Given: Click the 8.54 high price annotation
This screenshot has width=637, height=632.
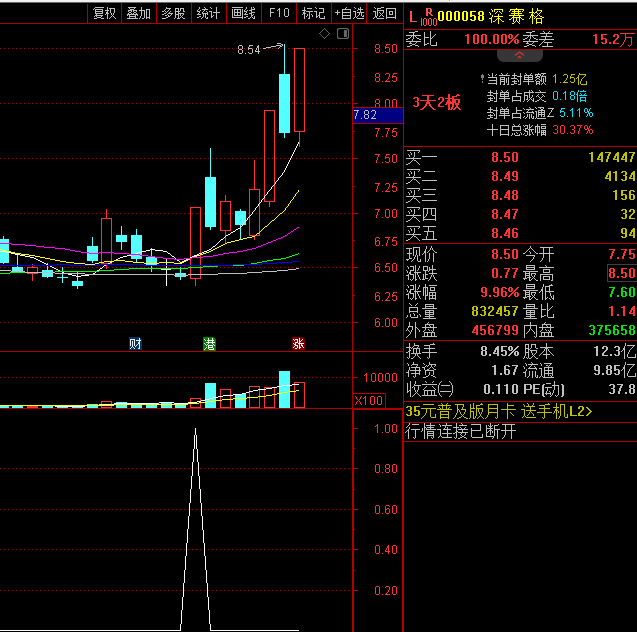Looking at the screenshot, I should click(249, 50).
